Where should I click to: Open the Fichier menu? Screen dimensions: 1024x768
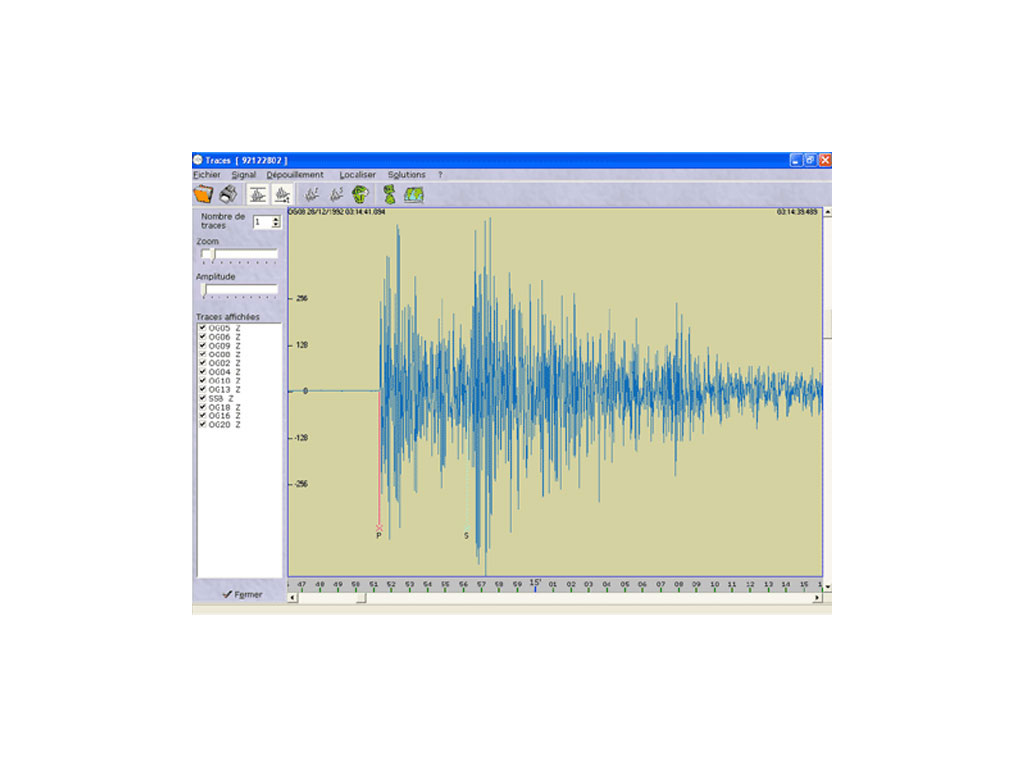206,175
